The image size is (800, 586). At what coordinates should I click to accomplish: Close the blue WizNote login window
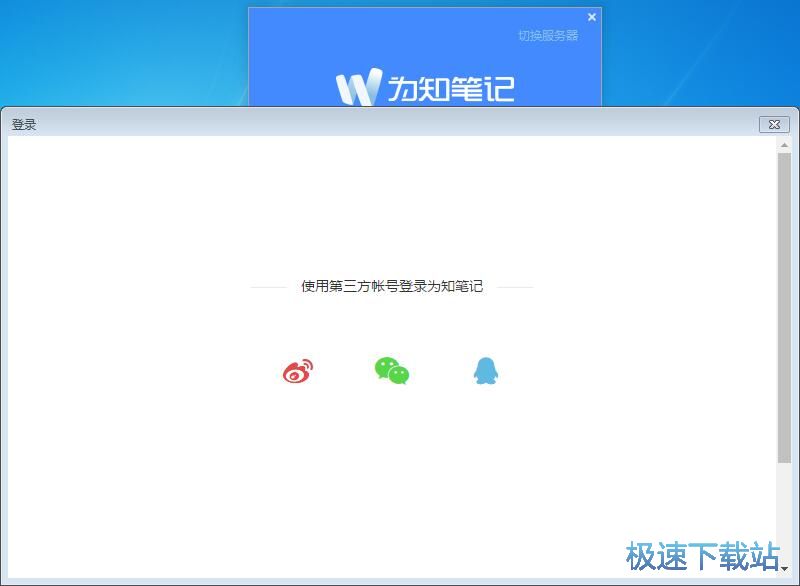pos(592,17)
